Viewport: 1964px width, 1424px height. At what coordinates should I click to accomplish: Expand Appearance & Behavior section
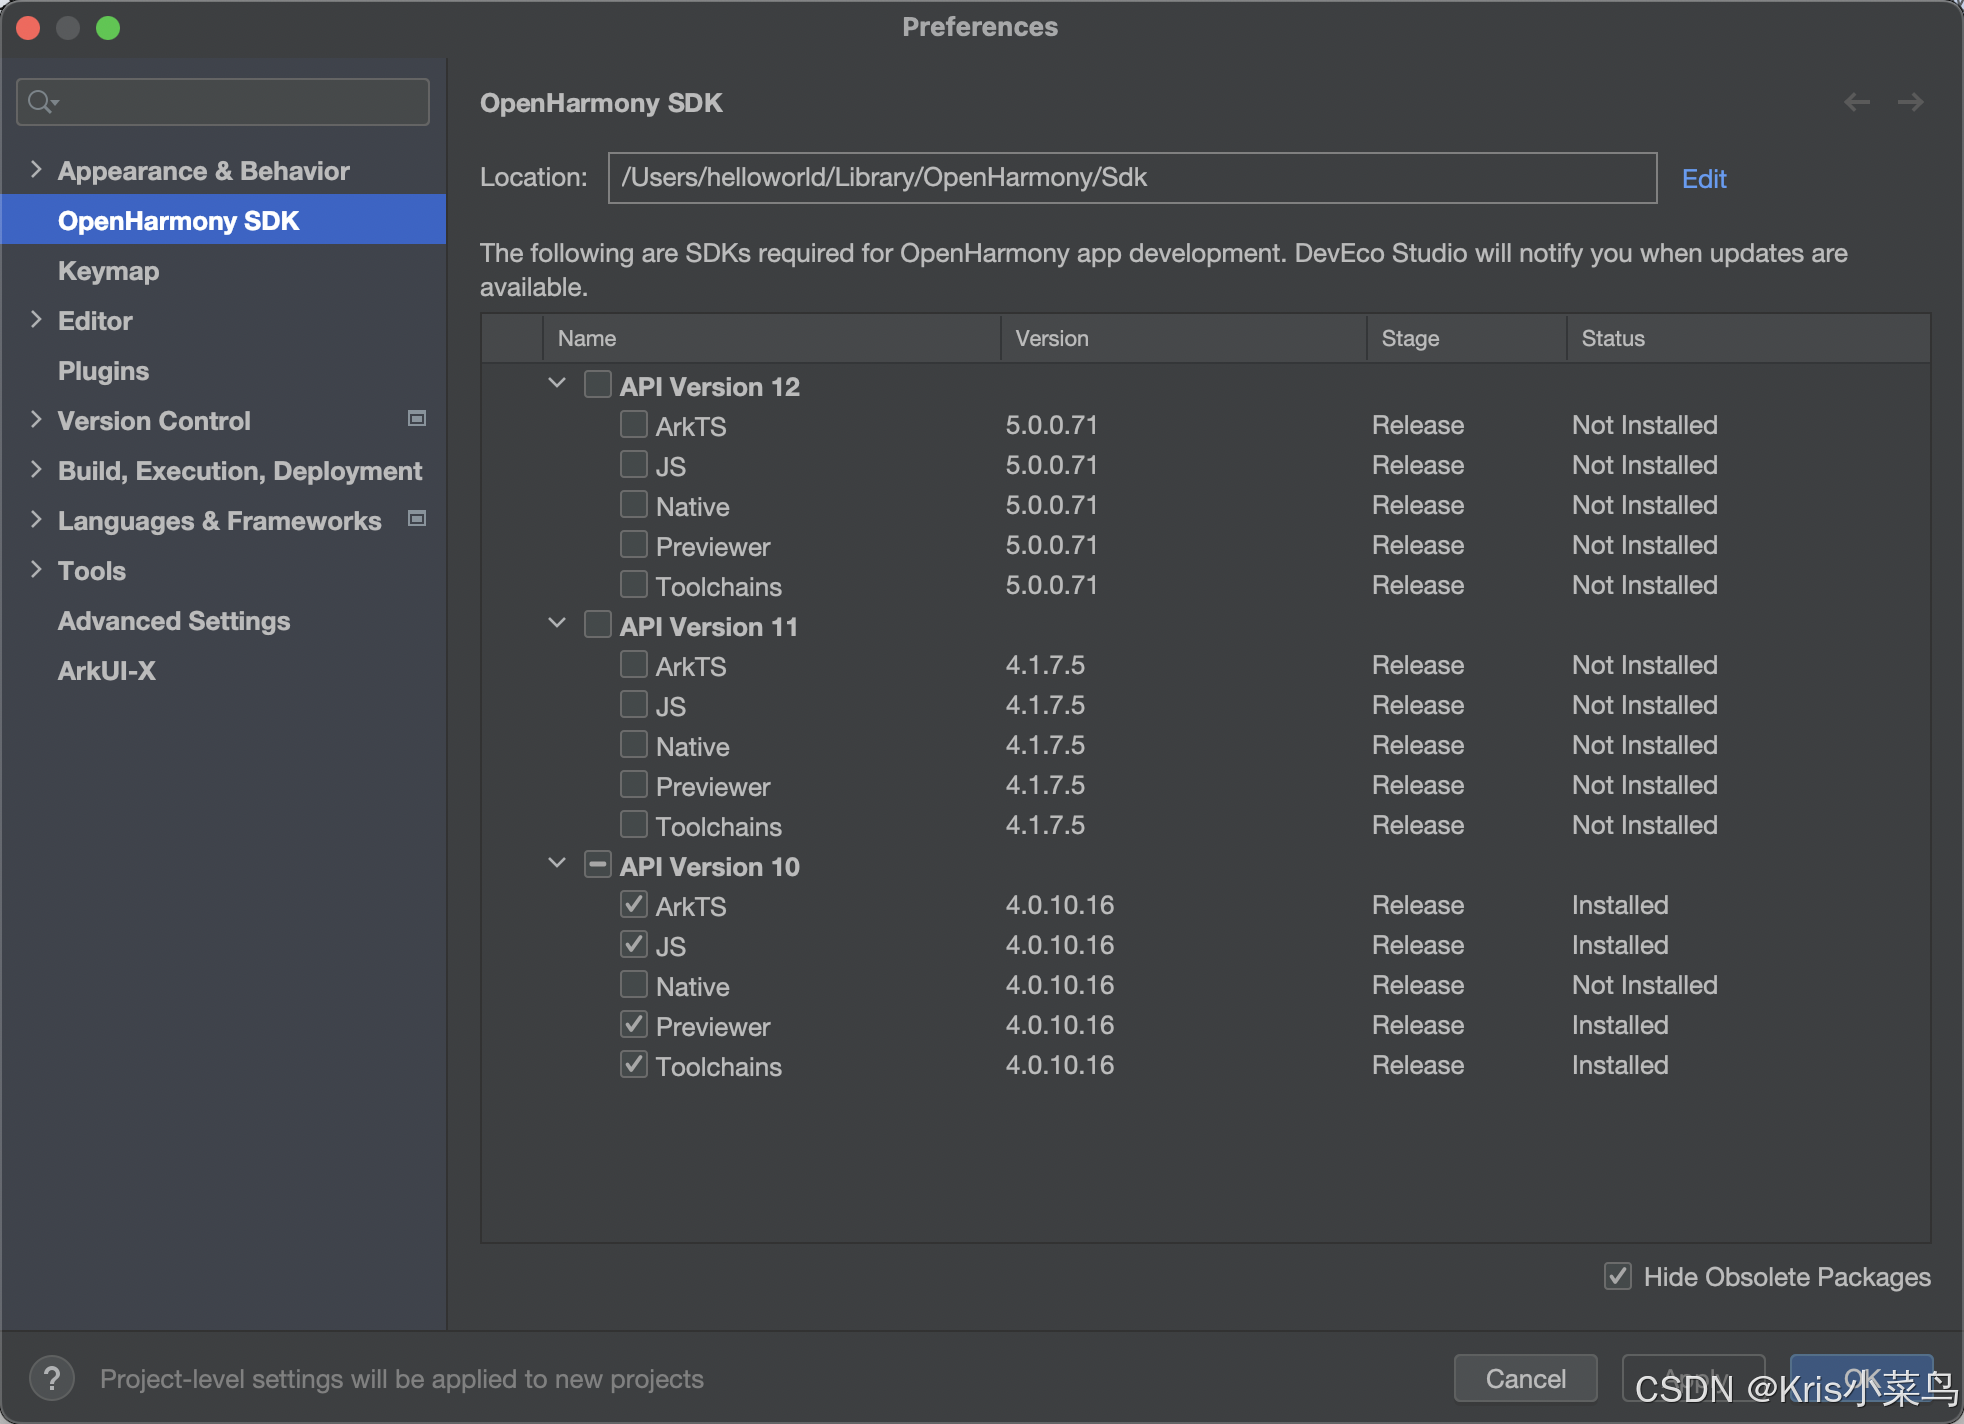click(x=36, y=170)
